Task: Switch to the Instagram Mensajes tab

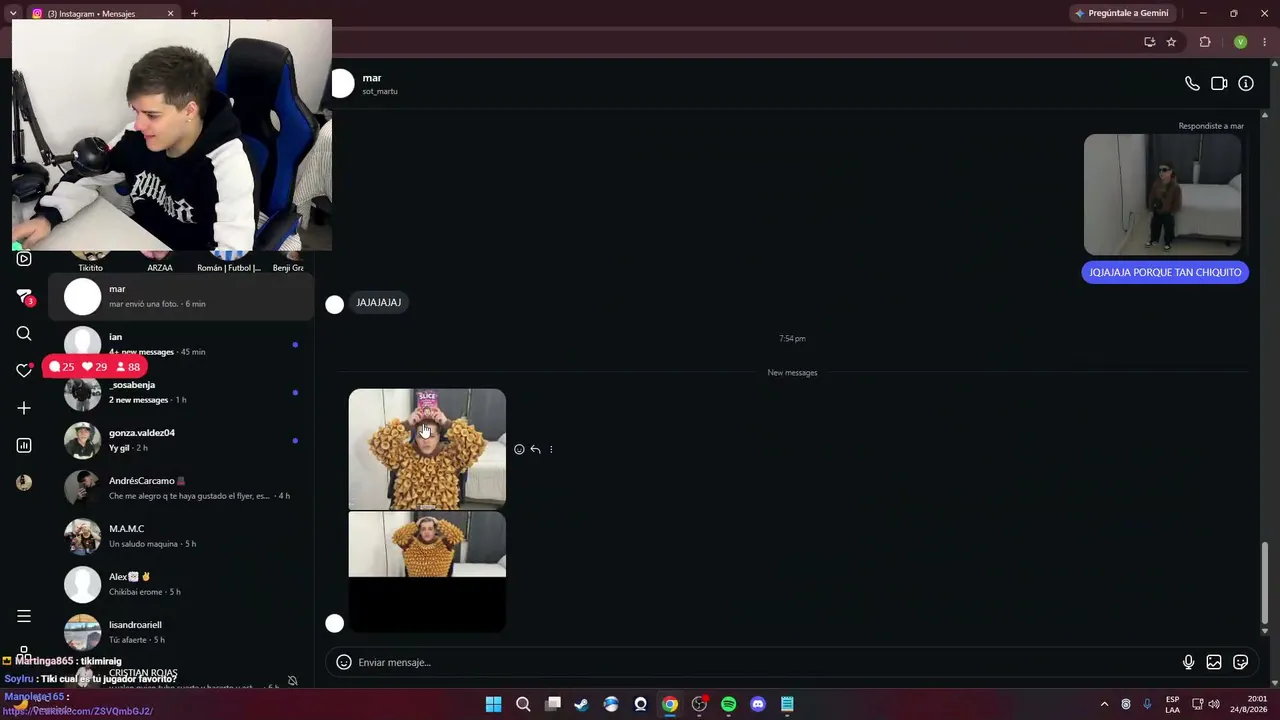Action: coord(103,14)
